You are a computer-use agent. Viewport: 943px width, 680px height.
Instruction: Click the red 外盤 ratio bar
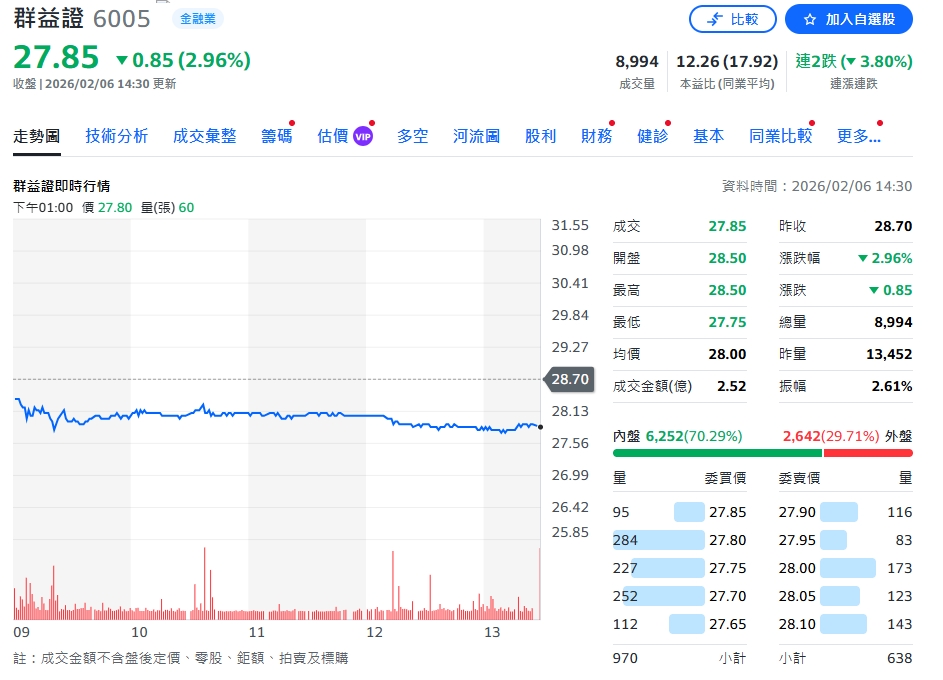click(868, 453)
